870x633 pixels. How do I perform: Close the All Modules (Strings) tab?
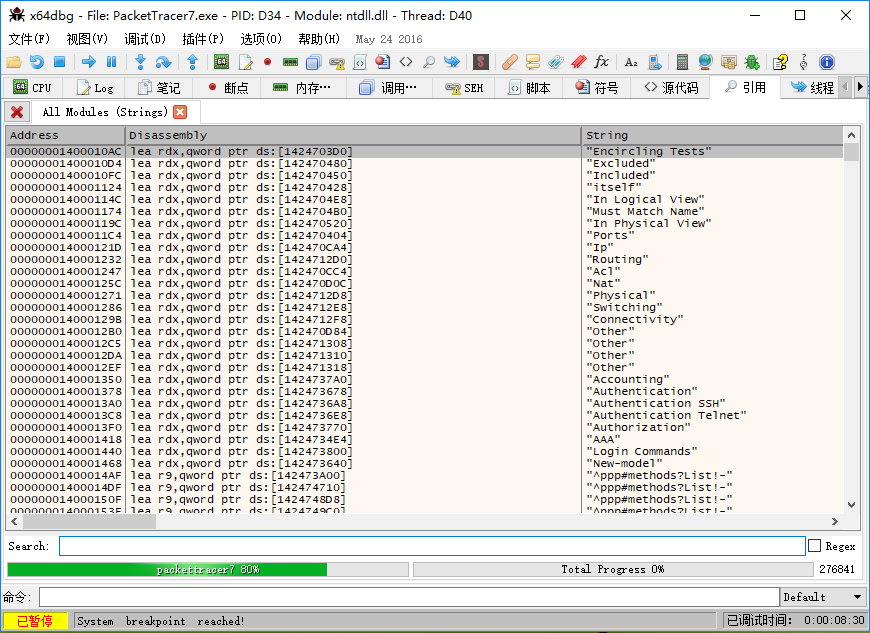click(x=180, y=112)
